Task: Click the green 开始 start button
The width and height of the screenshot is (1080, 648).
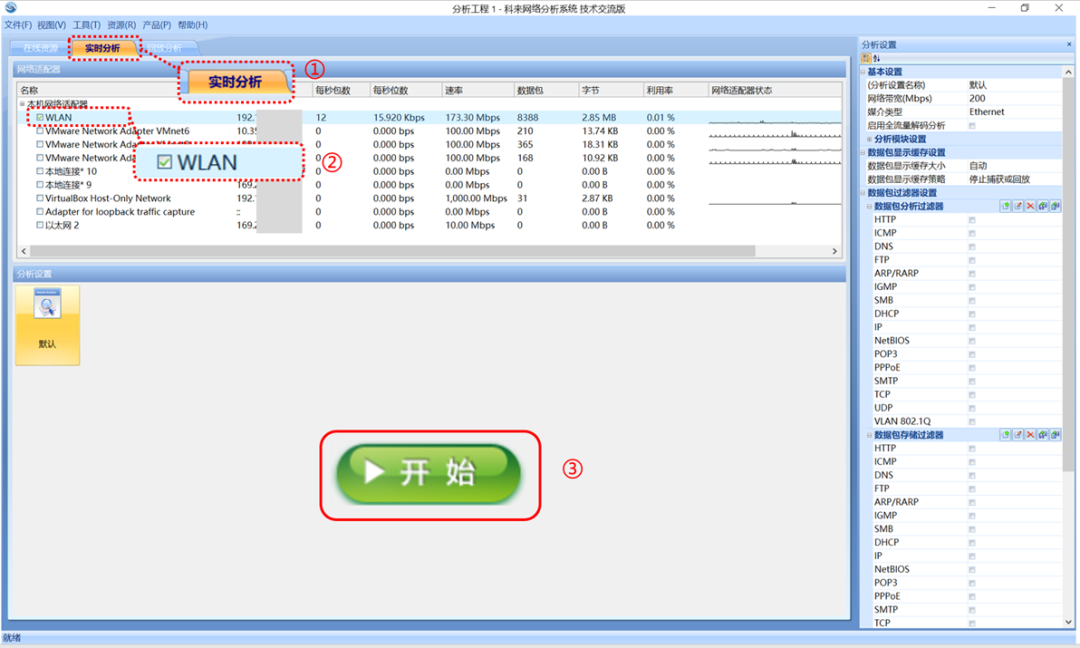Action: pyautogui.click(x=428, y=473)
